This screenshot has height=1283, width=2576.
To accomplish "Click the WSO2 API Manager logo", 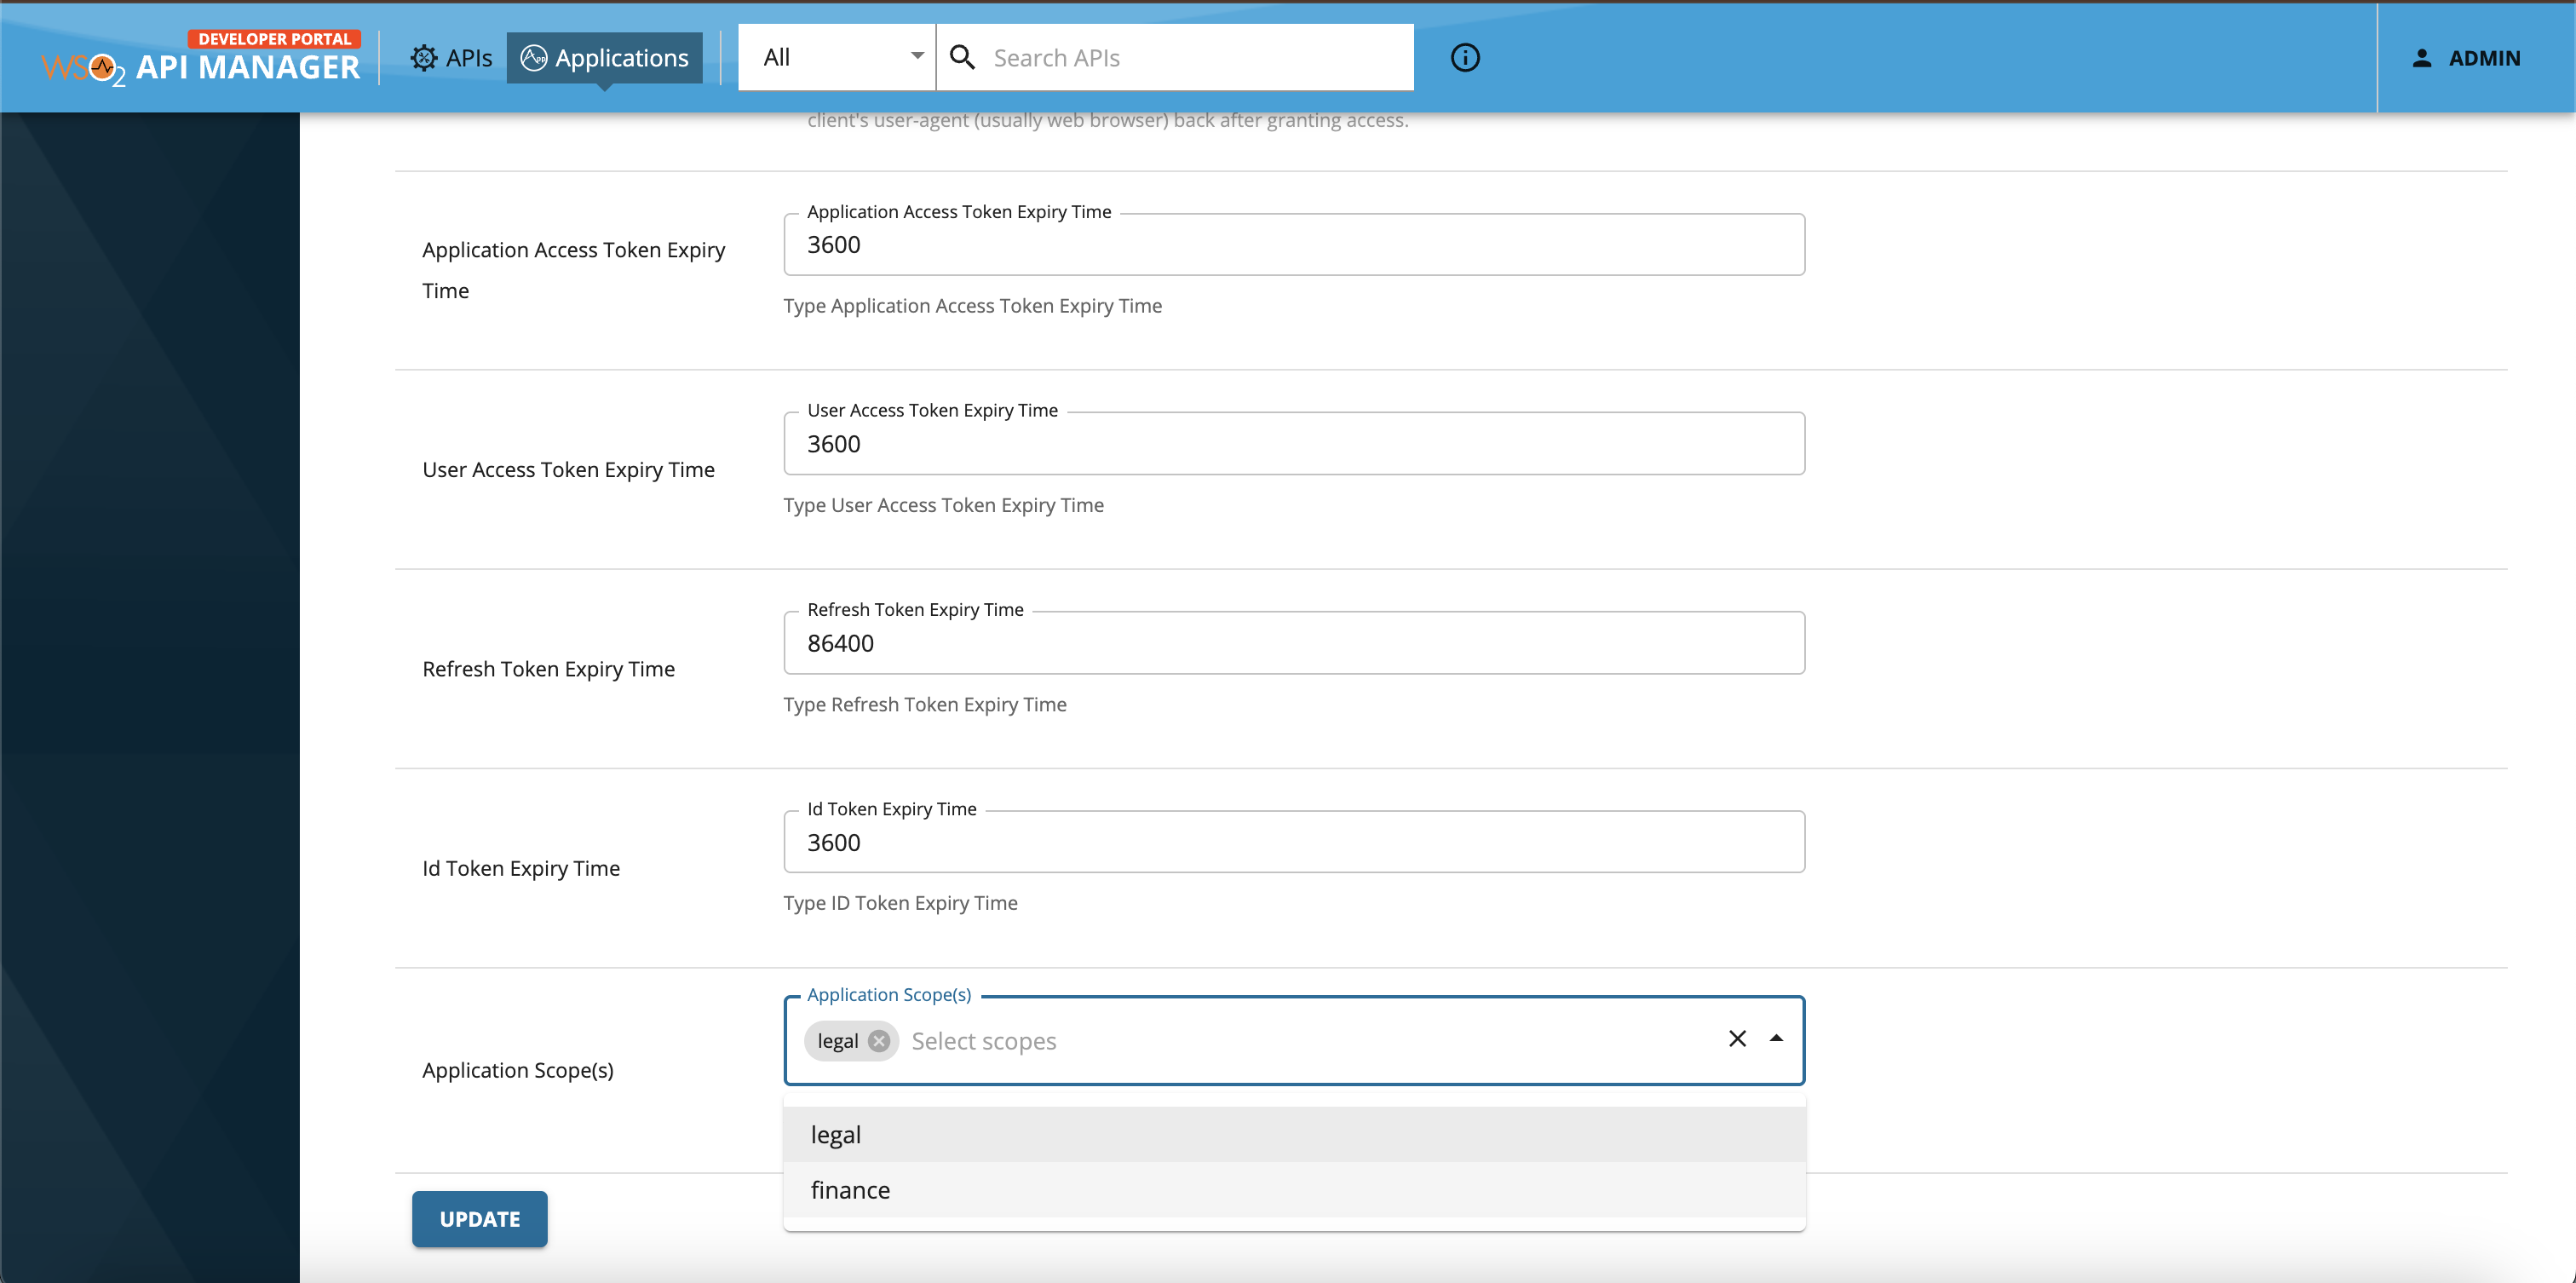I will coord(199,67).
